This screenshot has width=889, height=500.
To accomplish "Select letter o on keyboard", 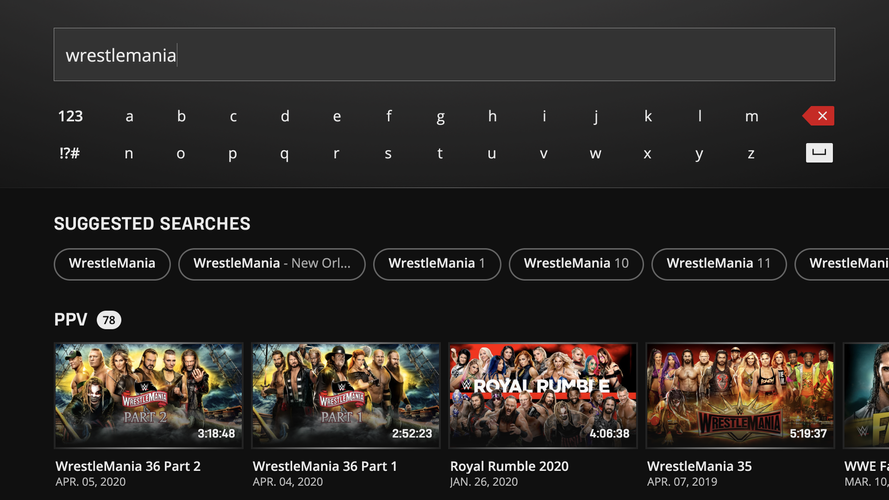I will 180,154.
